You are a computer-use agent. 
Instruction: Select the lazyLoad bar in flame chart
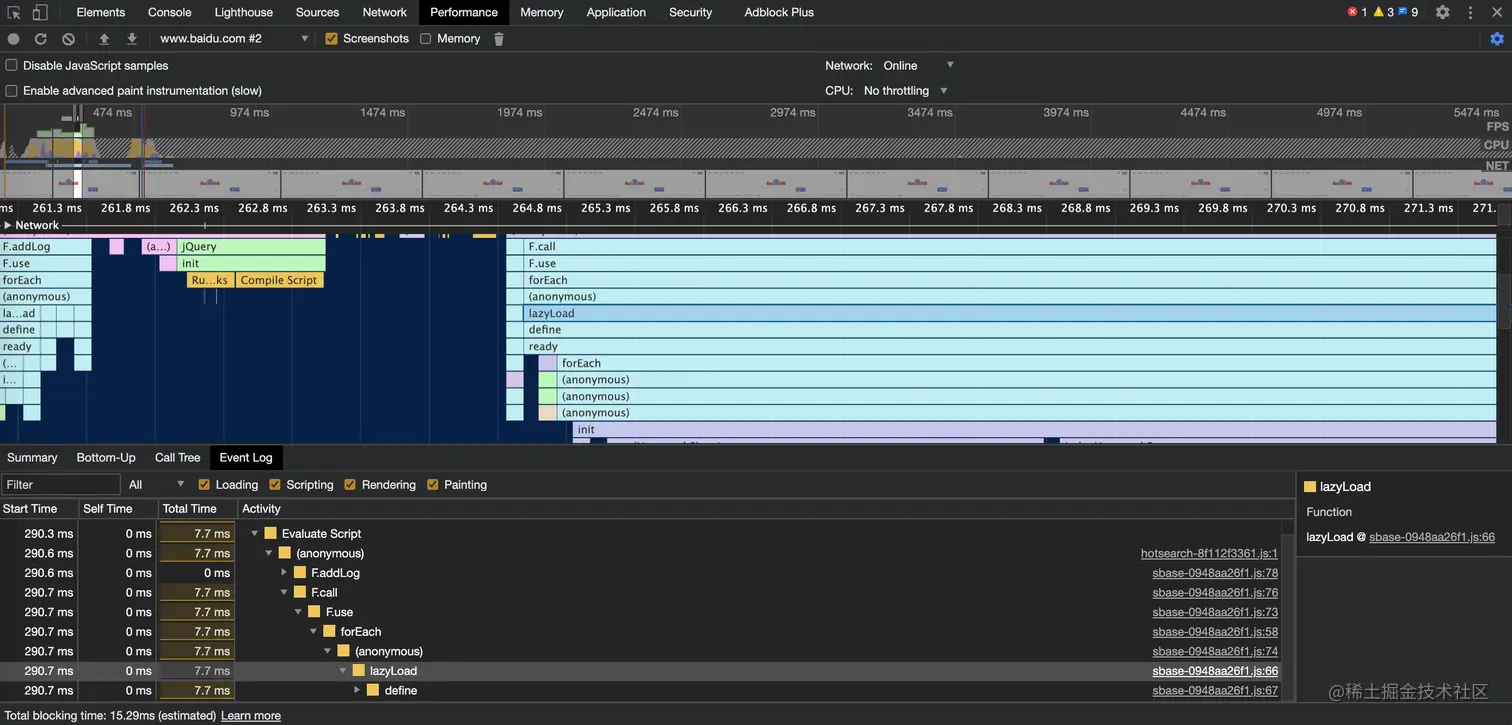(1010, 314)
